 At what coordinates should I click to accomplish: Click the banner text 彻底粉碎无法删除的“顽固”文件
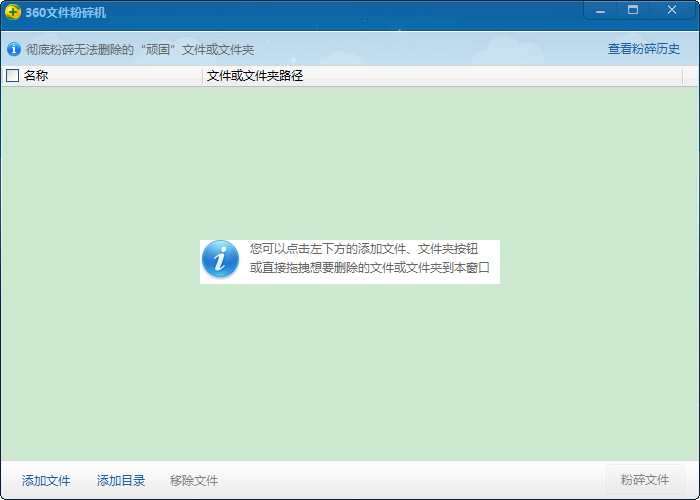[140, 49]
